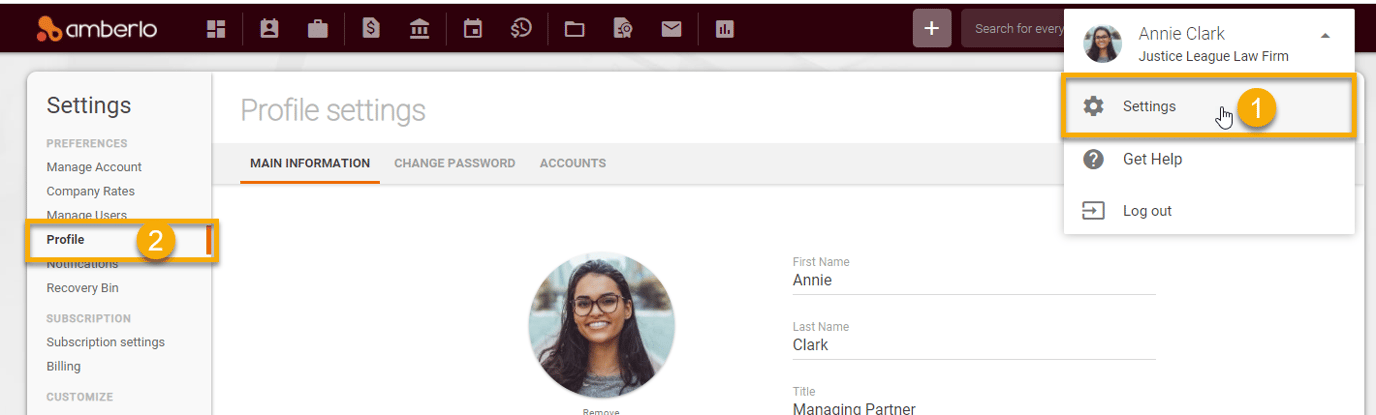The width and height of the screenshot is (1376, 415).
Task: Switch to the Change Password tab
Action: (x=455, y=163)
